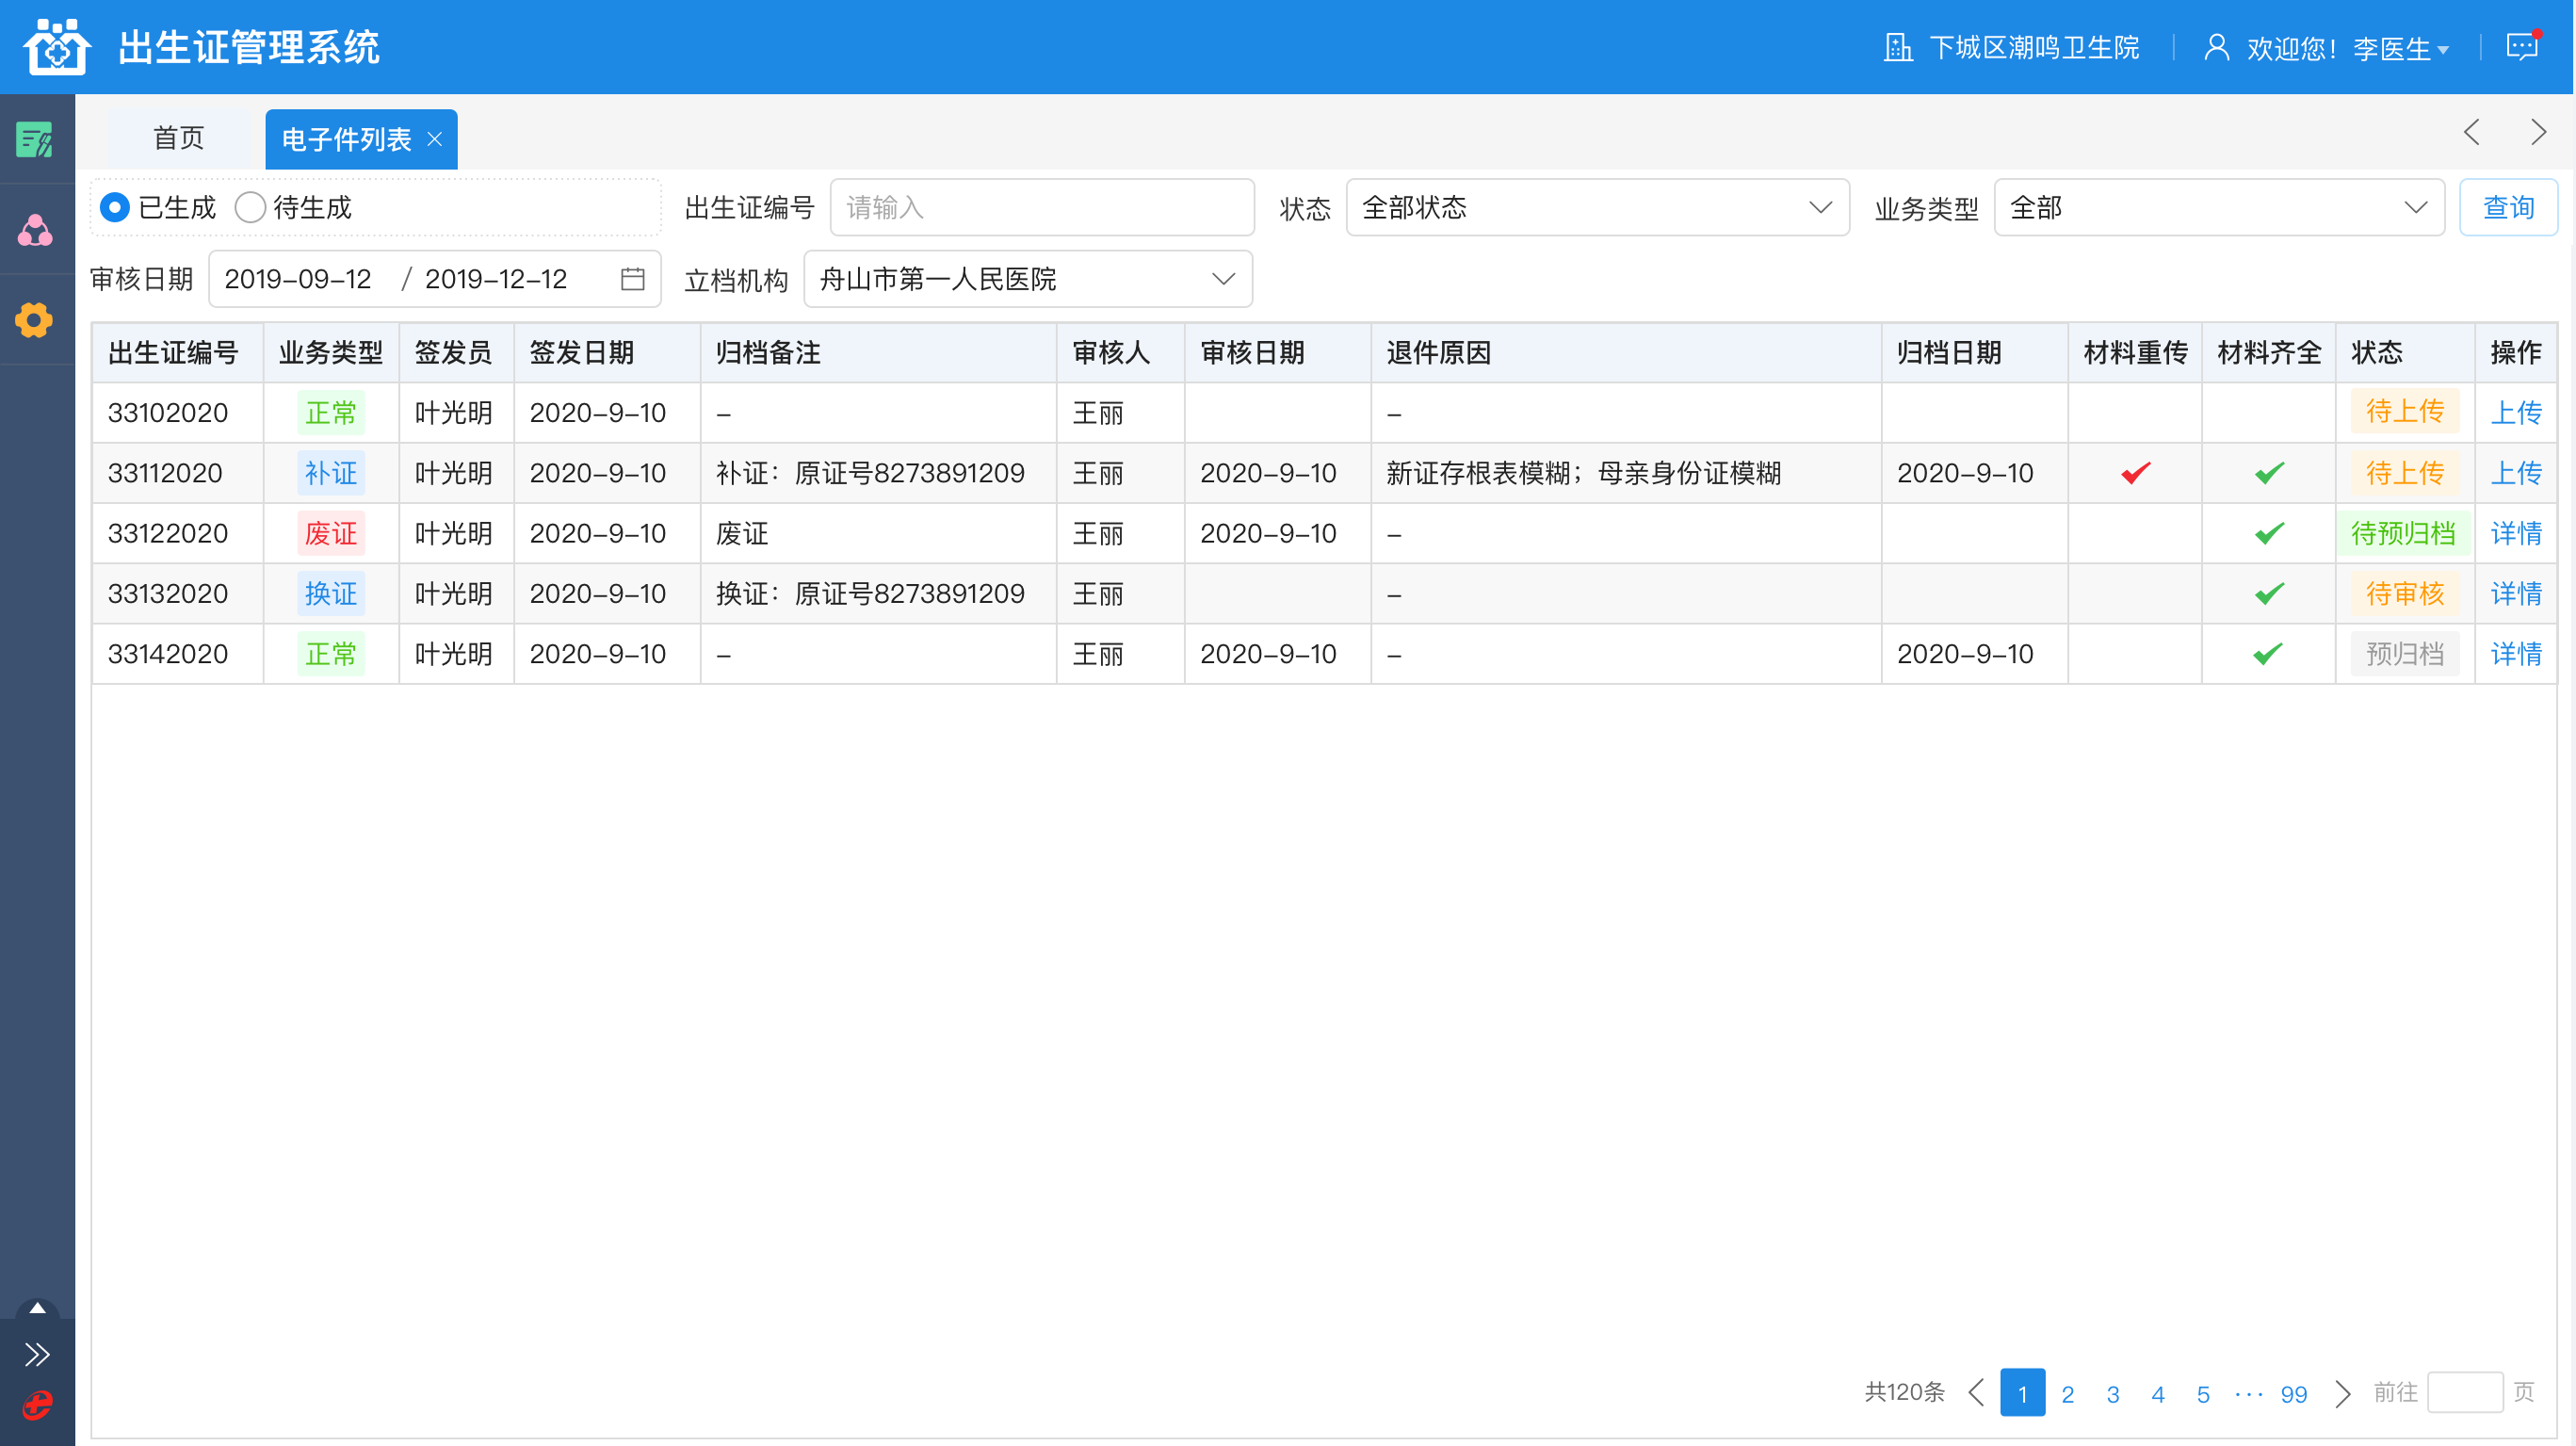The height and width of the screenshot is (1446, 2576).
Task: Click the 待预归档 status tag
Action: pyautogui.click(x=2403, y=533)
